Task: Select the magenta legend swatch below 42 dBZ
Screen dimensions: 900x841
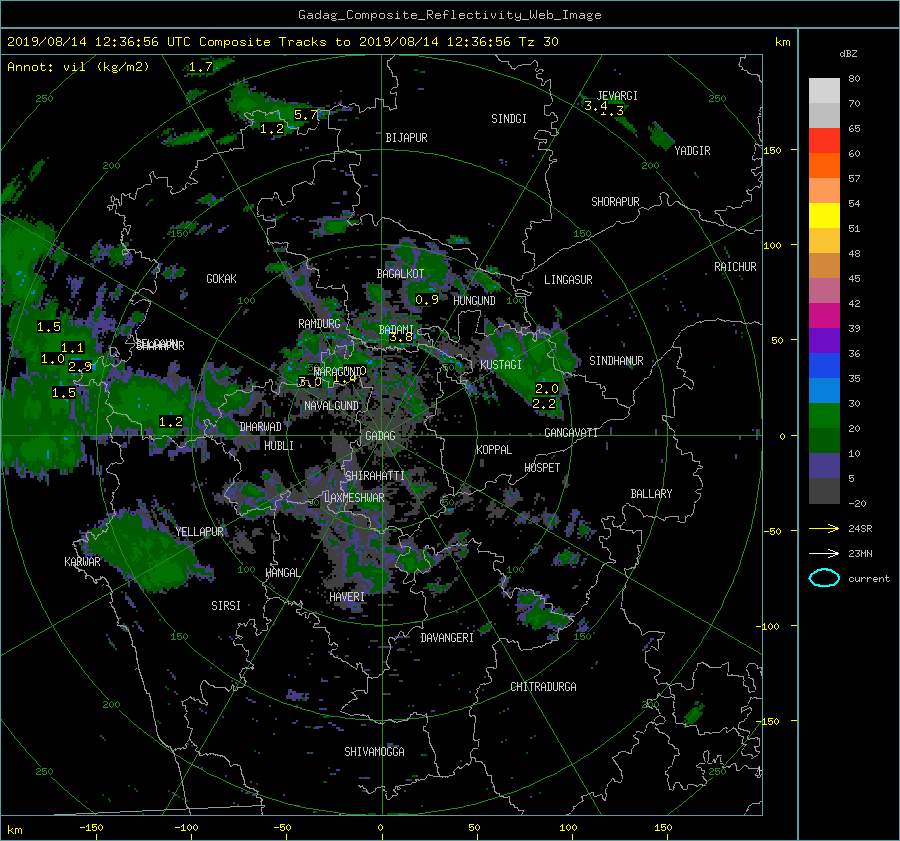Action: click(824, 315)
